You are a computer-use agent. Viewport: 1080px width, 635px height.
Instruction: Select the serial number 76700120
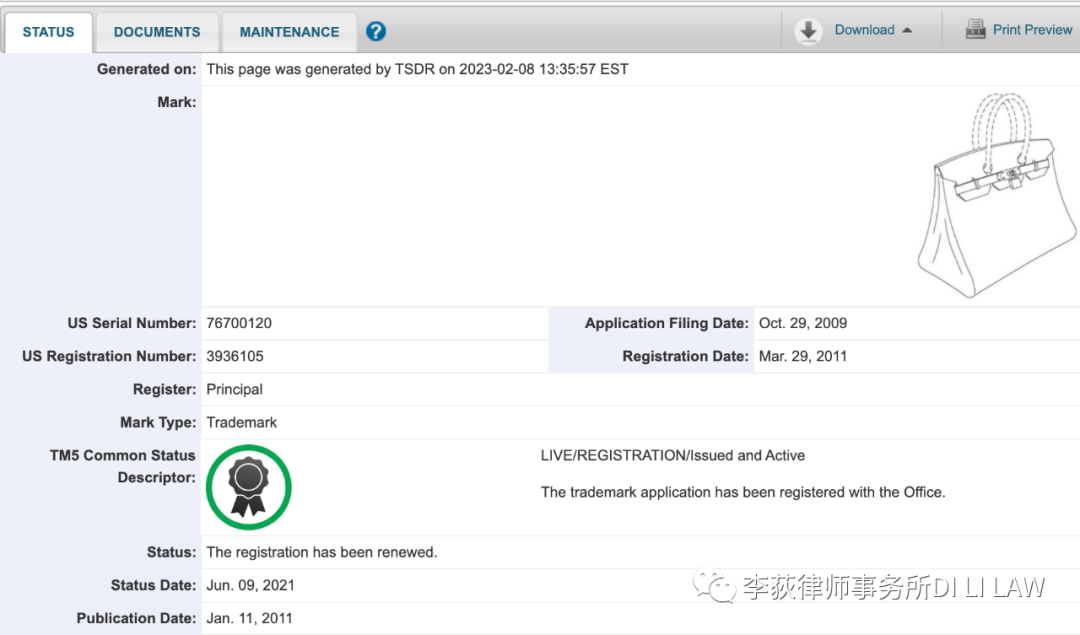(239, 323)
